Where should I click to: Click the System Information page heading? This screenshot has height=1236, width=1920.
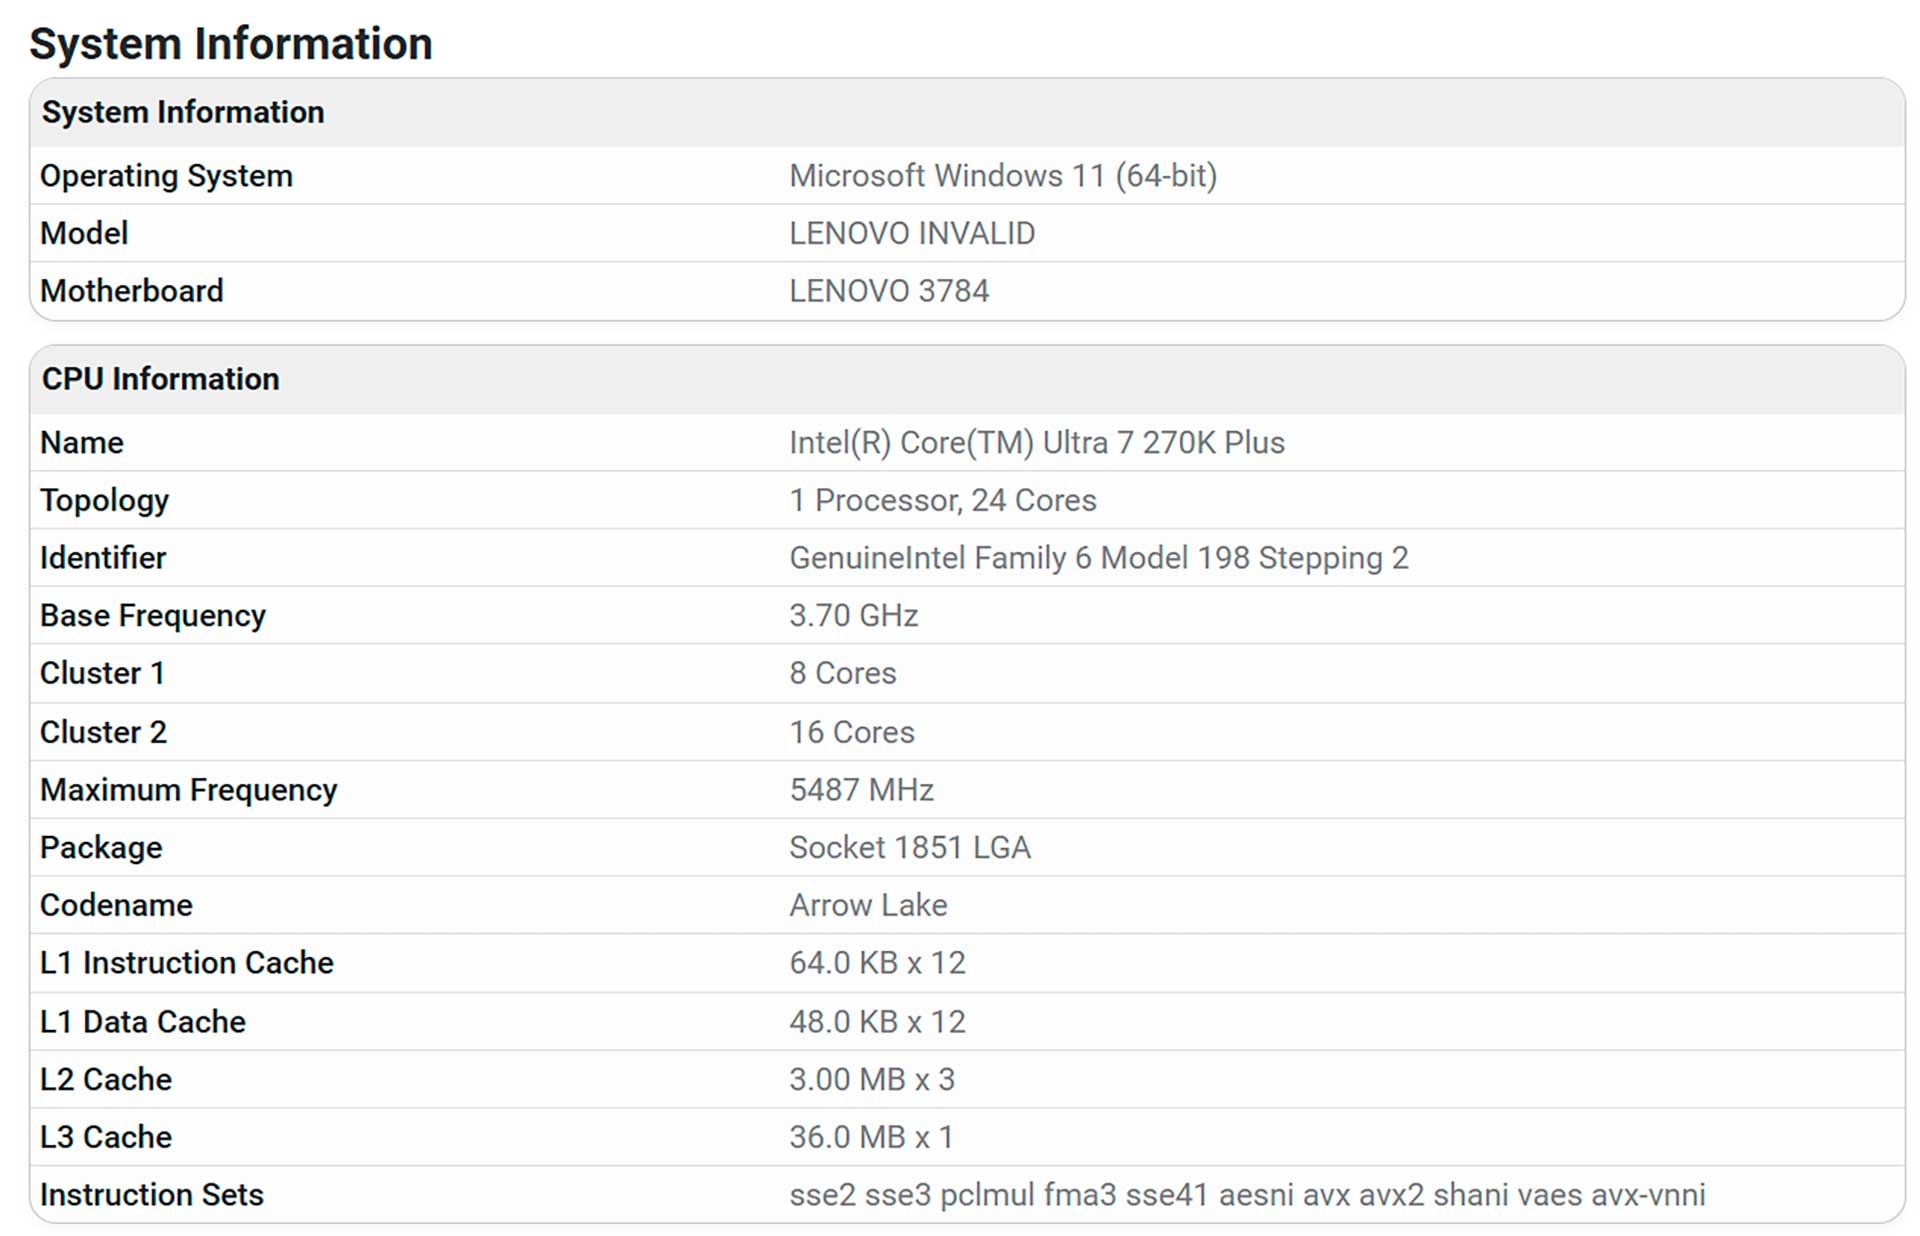tap(231, 44)
